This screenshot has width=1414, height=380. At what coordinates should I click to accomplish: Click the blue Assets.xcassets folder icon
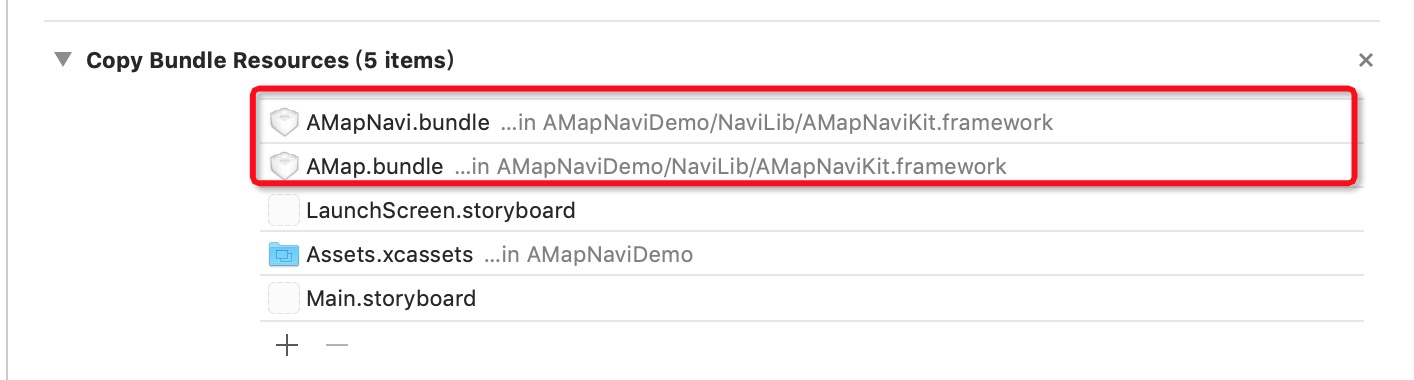click(285, 254)
